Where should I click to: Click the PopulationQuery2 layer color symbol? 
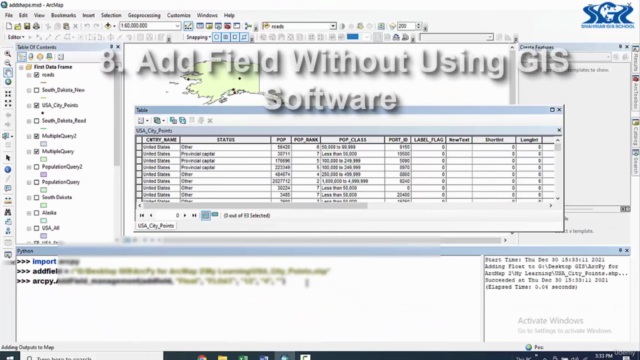pos(44,175)
